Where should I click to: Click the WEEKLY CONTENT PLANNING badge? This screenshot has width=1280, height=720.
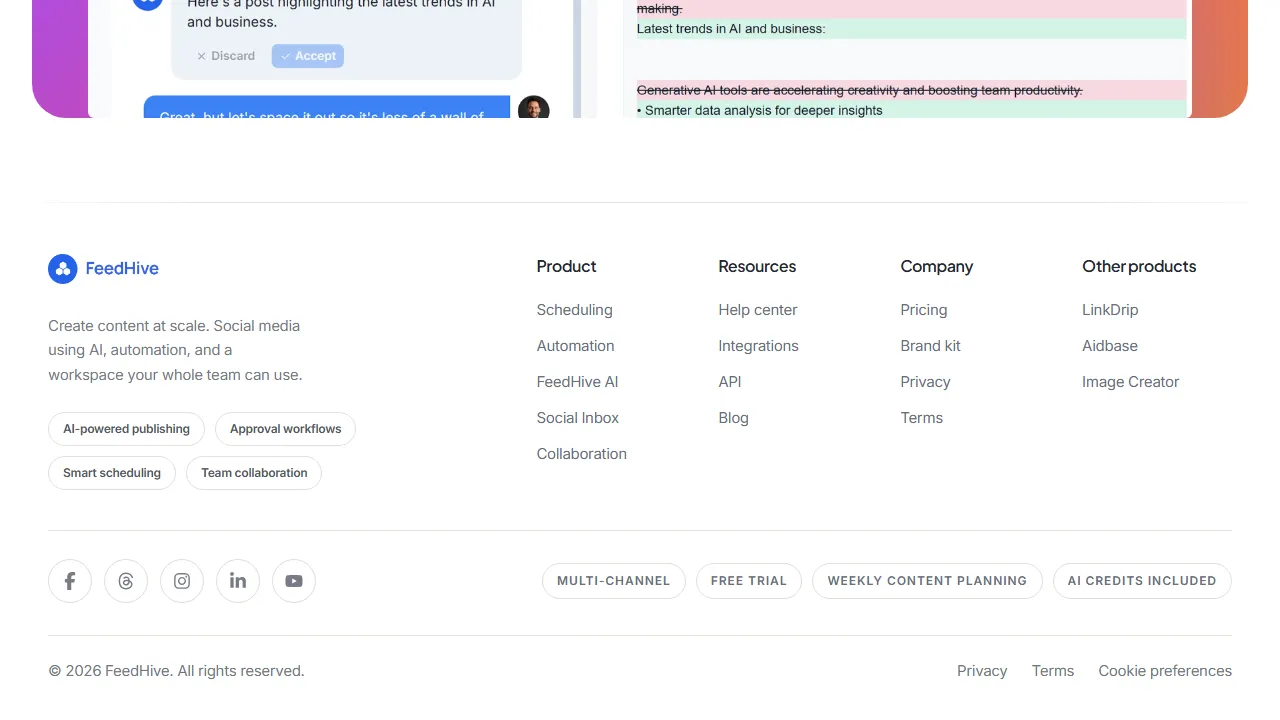(927, 581)
